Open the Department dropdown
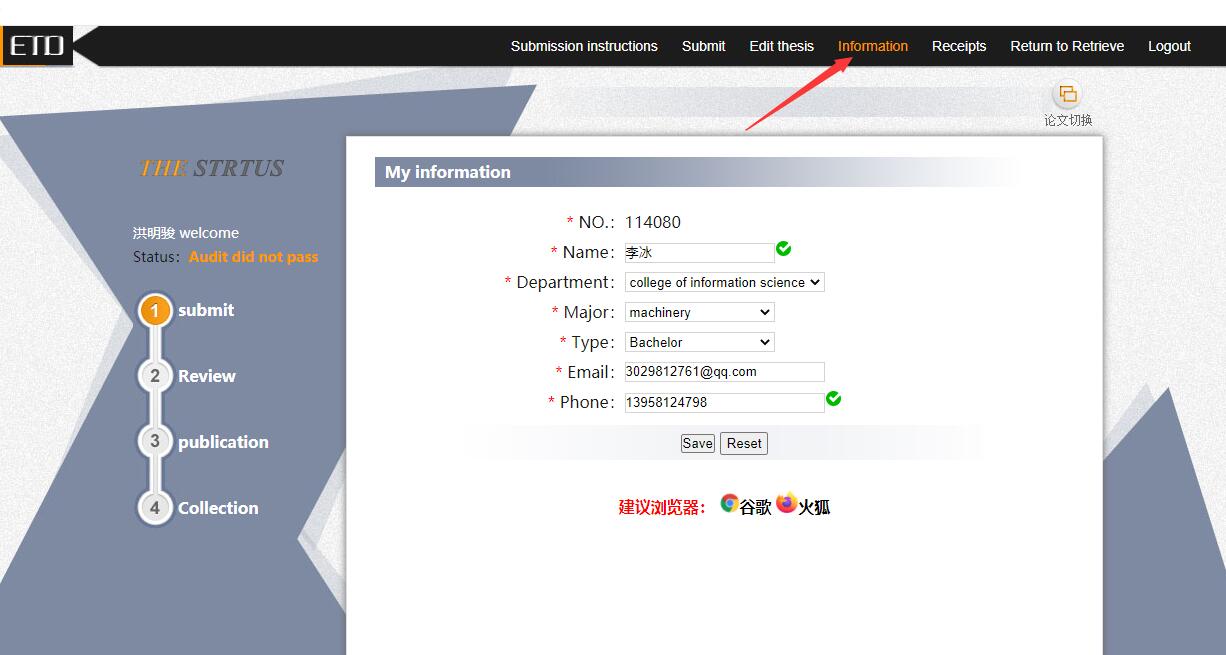The height and width of the screenshot is (655, 1226). [x=723, y=282]
